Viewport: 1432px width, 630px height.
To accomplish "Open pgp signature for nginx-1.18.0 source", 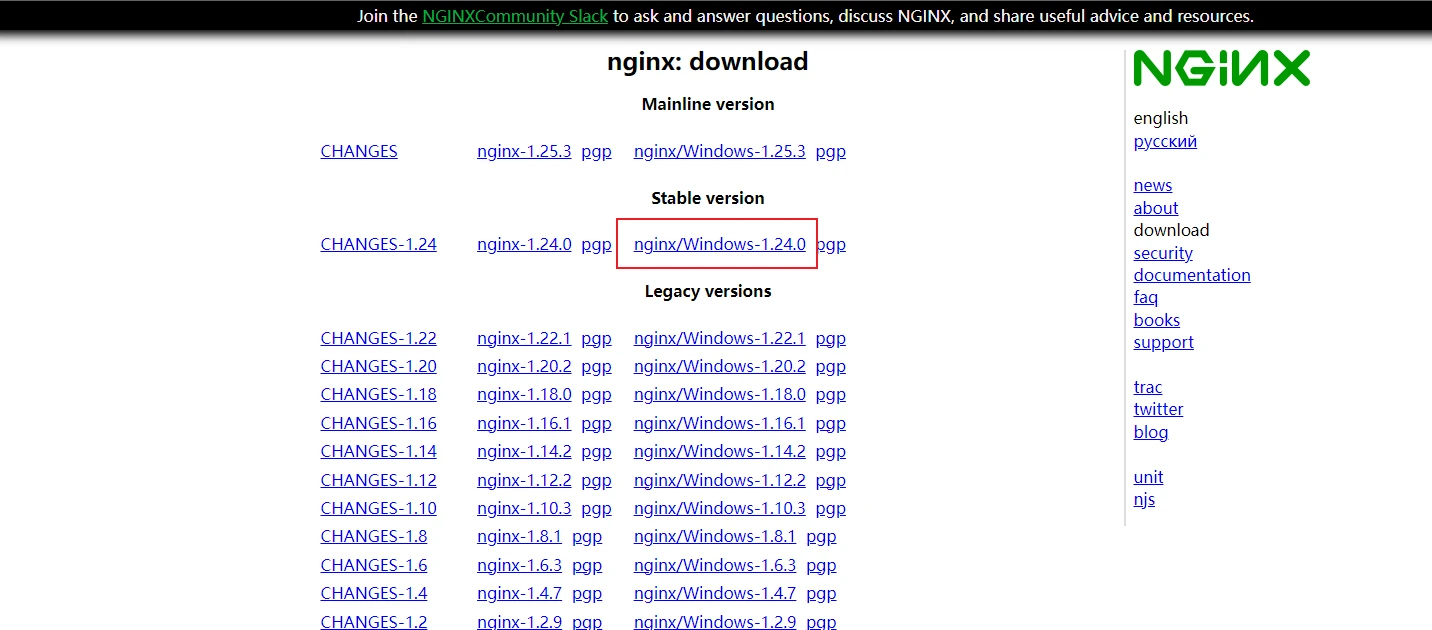I will click(596, 394).
